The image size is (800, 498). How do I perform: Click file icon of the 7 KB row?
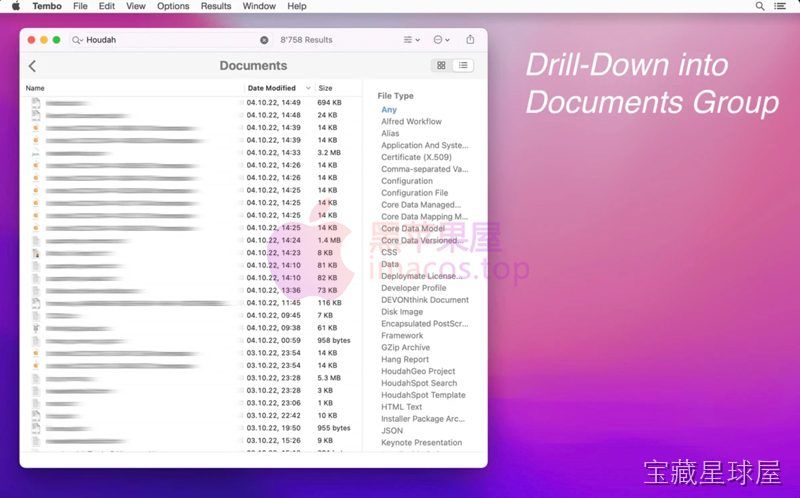(36, 315)
